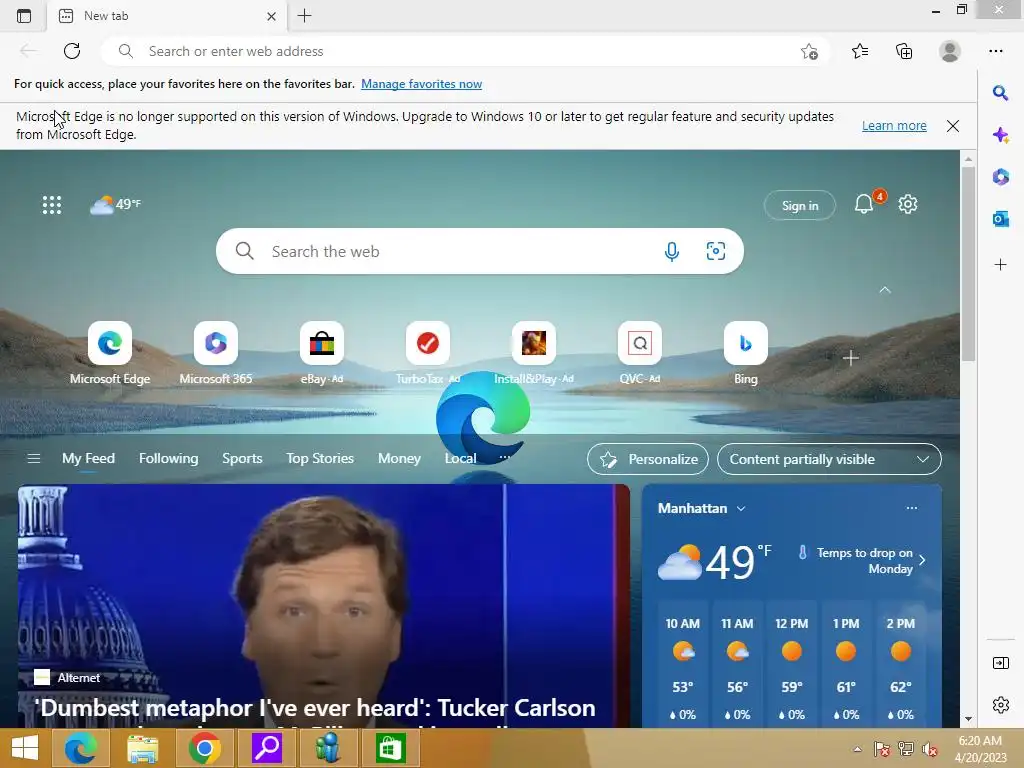Expand the Temps to drop on Monday arrow
Screen dimensions: 1024x768
coord(922,560)
